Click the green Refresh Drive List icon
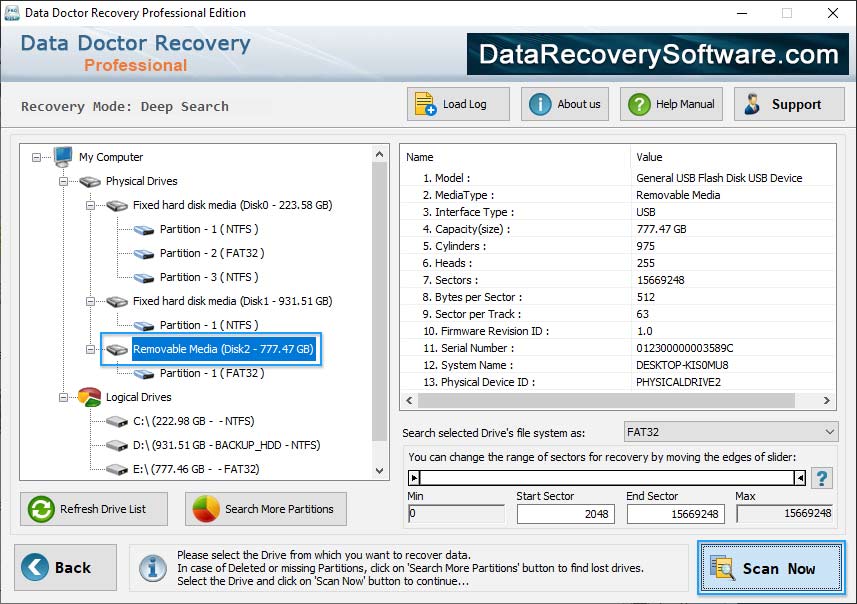The image size is (857, 604). pyautogui.click(x=40, y=509)
